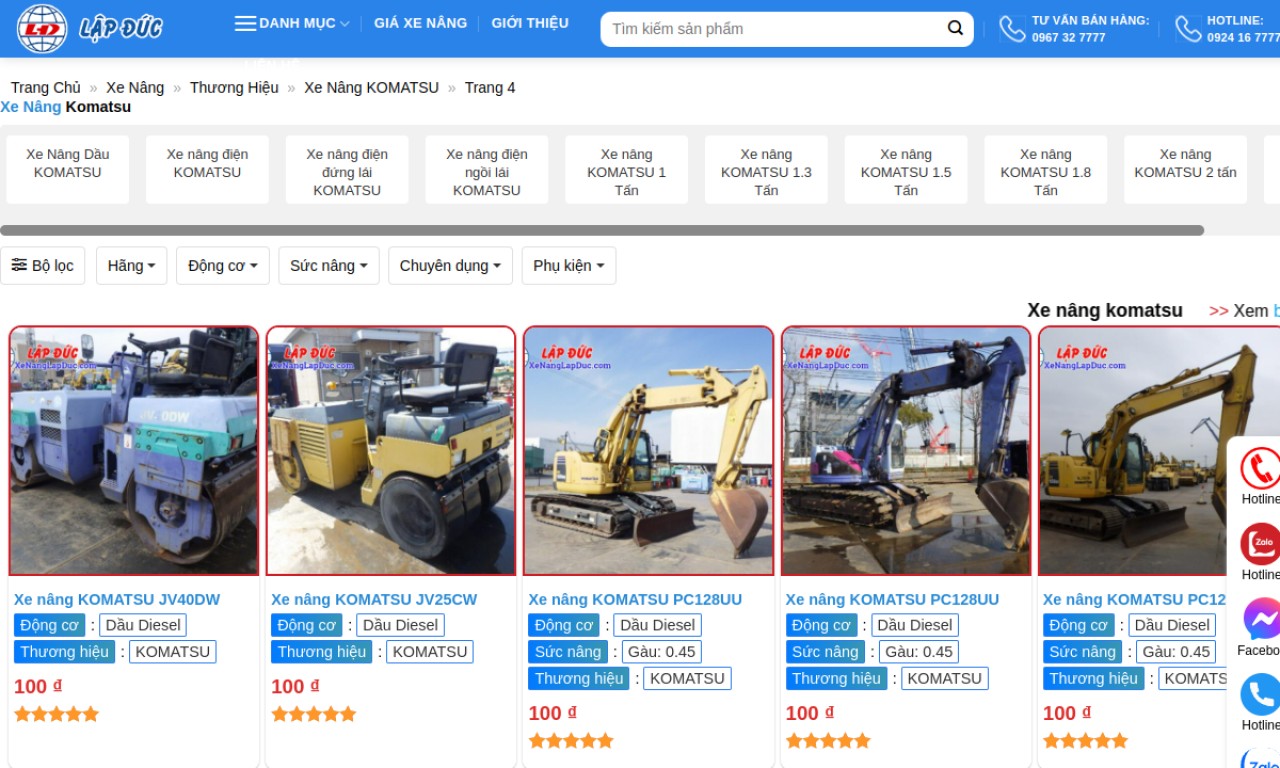Open the yellow excavator PC128UU product title
The height and width of the screenshot is (768, 1280).
[635, 599]
